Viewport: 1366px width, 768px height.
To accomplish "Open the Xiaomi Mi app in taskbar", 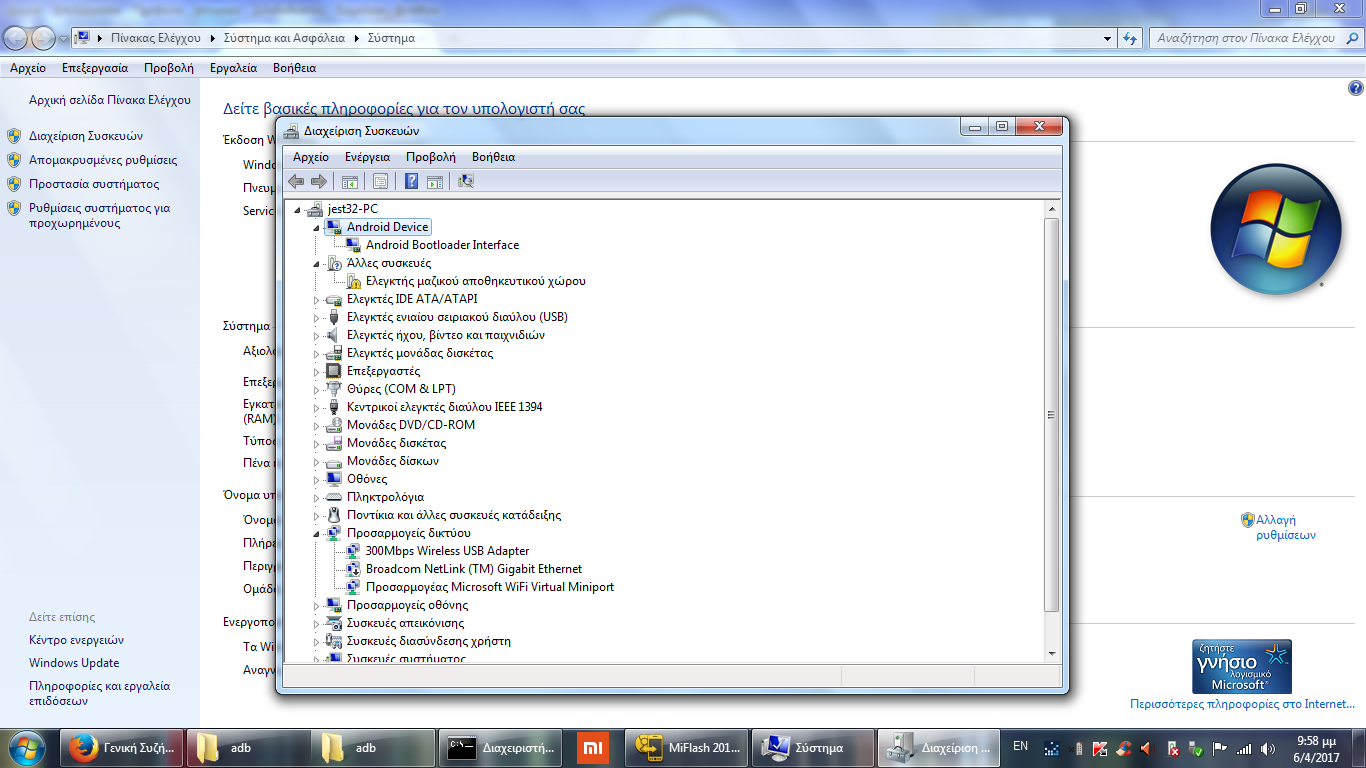I will (593, 748).
